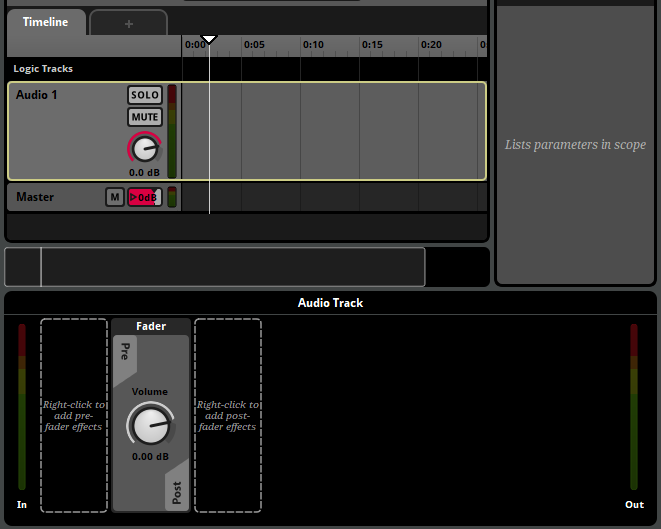Click the timeline playhead marker

[x=209, y=40]
